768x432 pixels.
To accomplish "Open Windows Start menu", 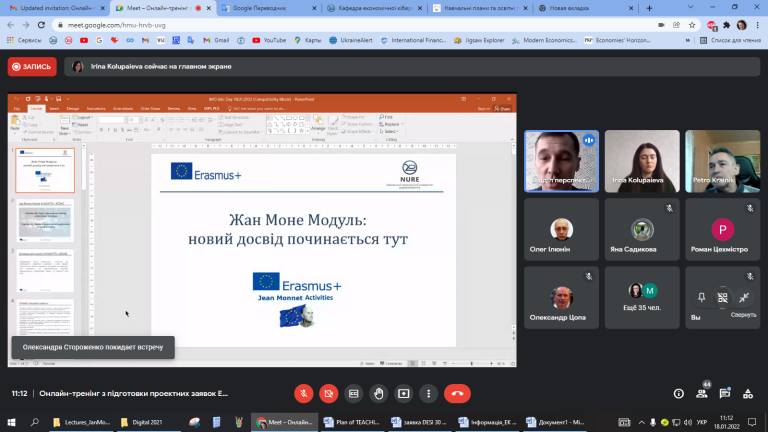I will point(11,422).
